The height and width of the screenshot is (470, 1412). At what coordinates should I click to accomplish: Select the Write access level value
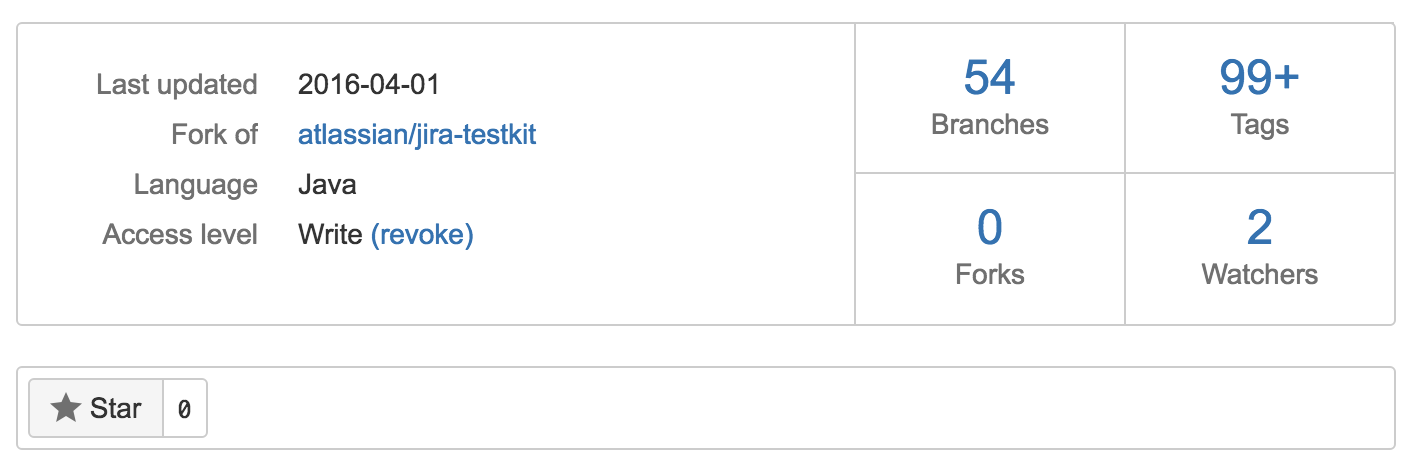pyautogui.click(x=330, y=235)
